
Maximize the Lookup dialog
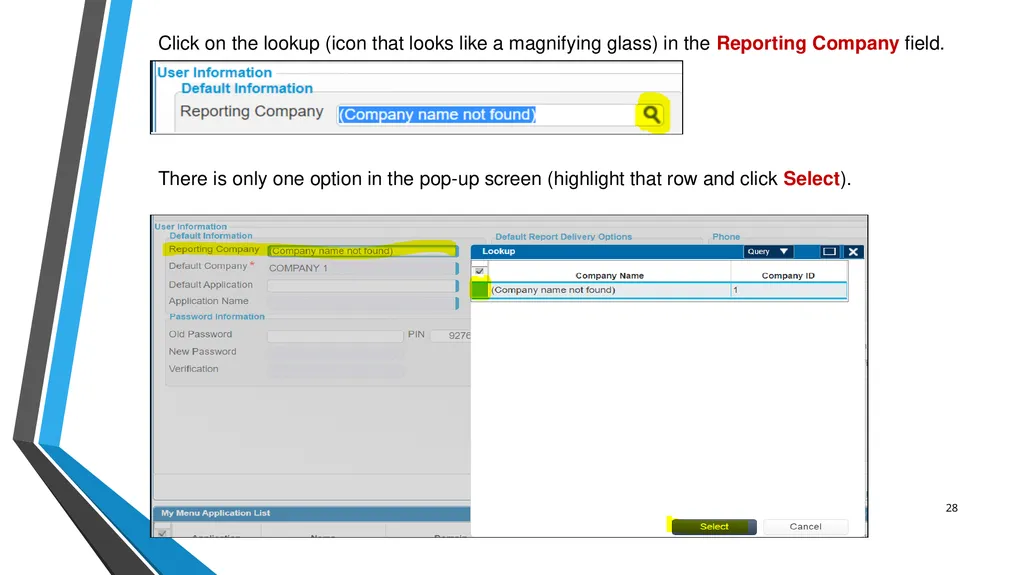coord(829,252)
